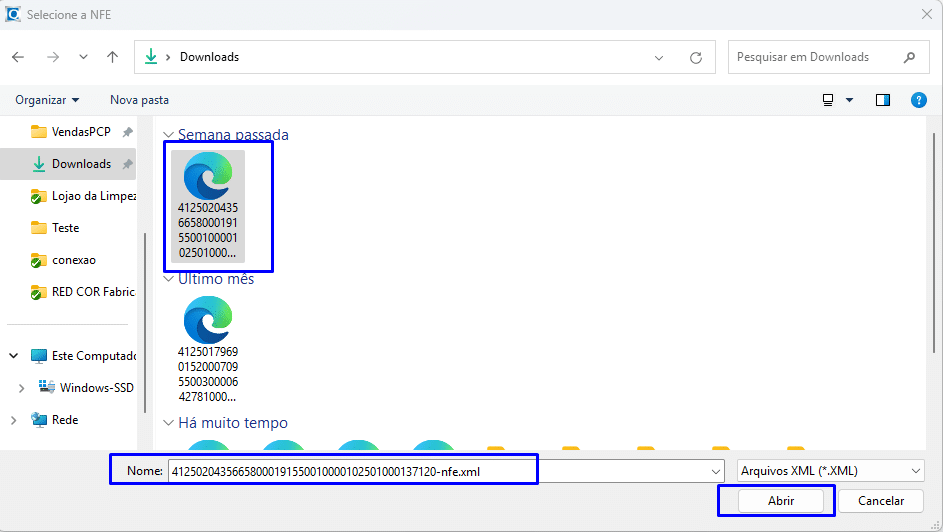The image size is (943, 532).
Task: Click the Abrir button
Action: pyautogui.click(x=780, y=501)
